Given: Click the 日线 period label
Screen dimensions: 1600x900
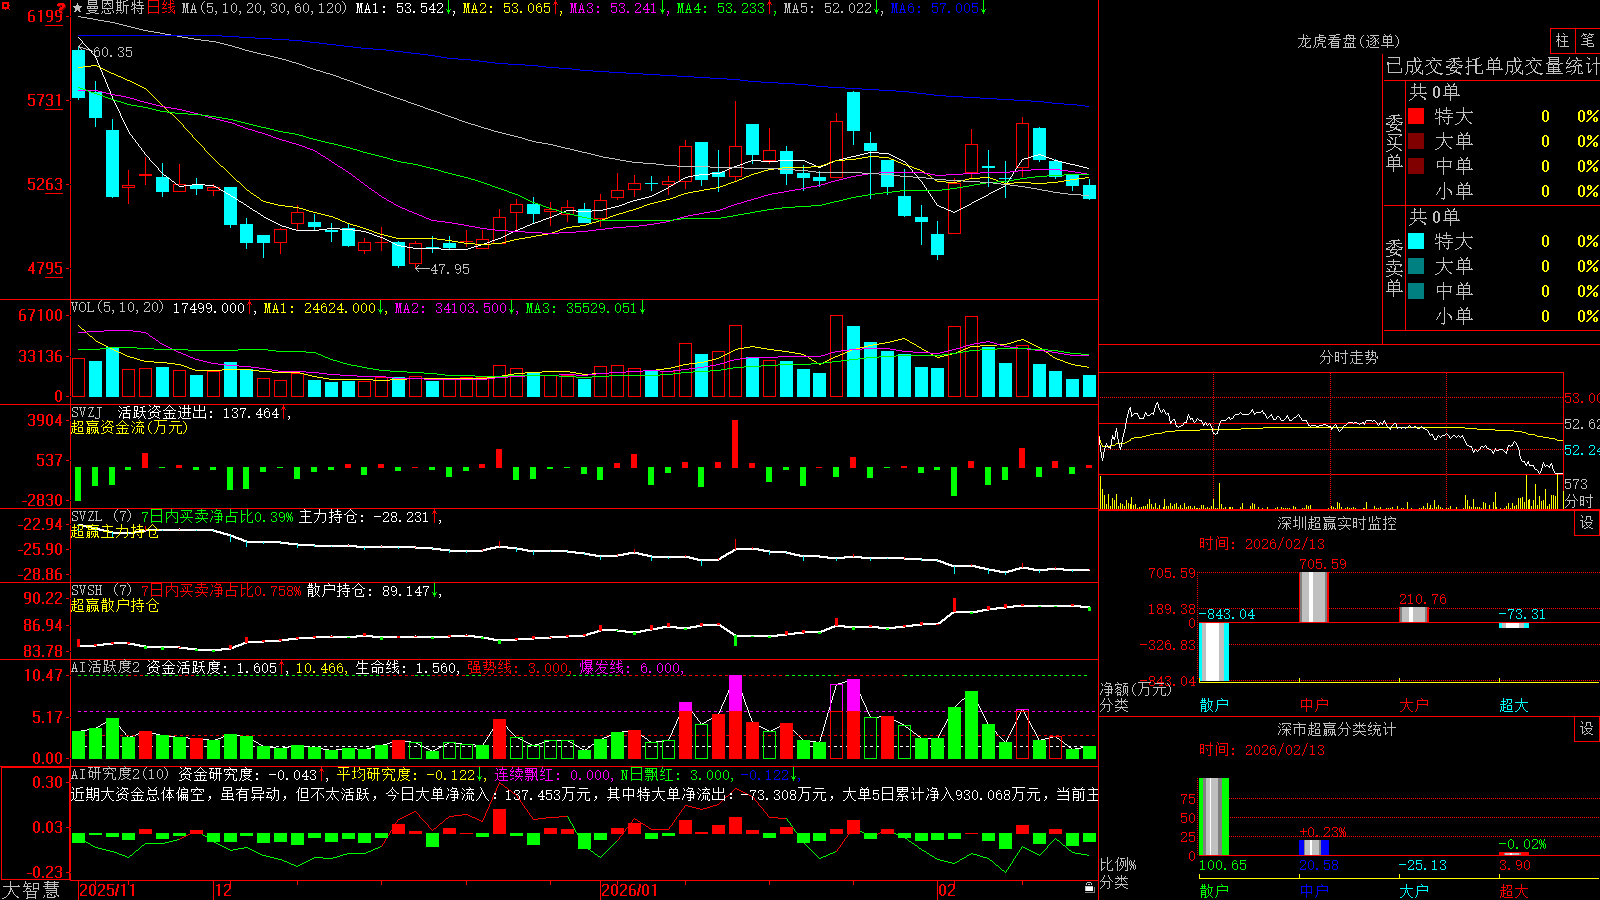Looking at the screenshot, I should point(161,8).
